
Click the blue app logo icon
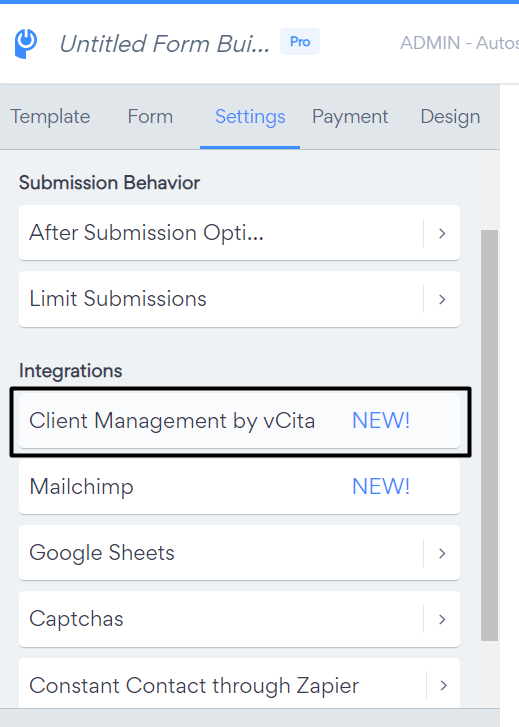click(x=26, y=44)
